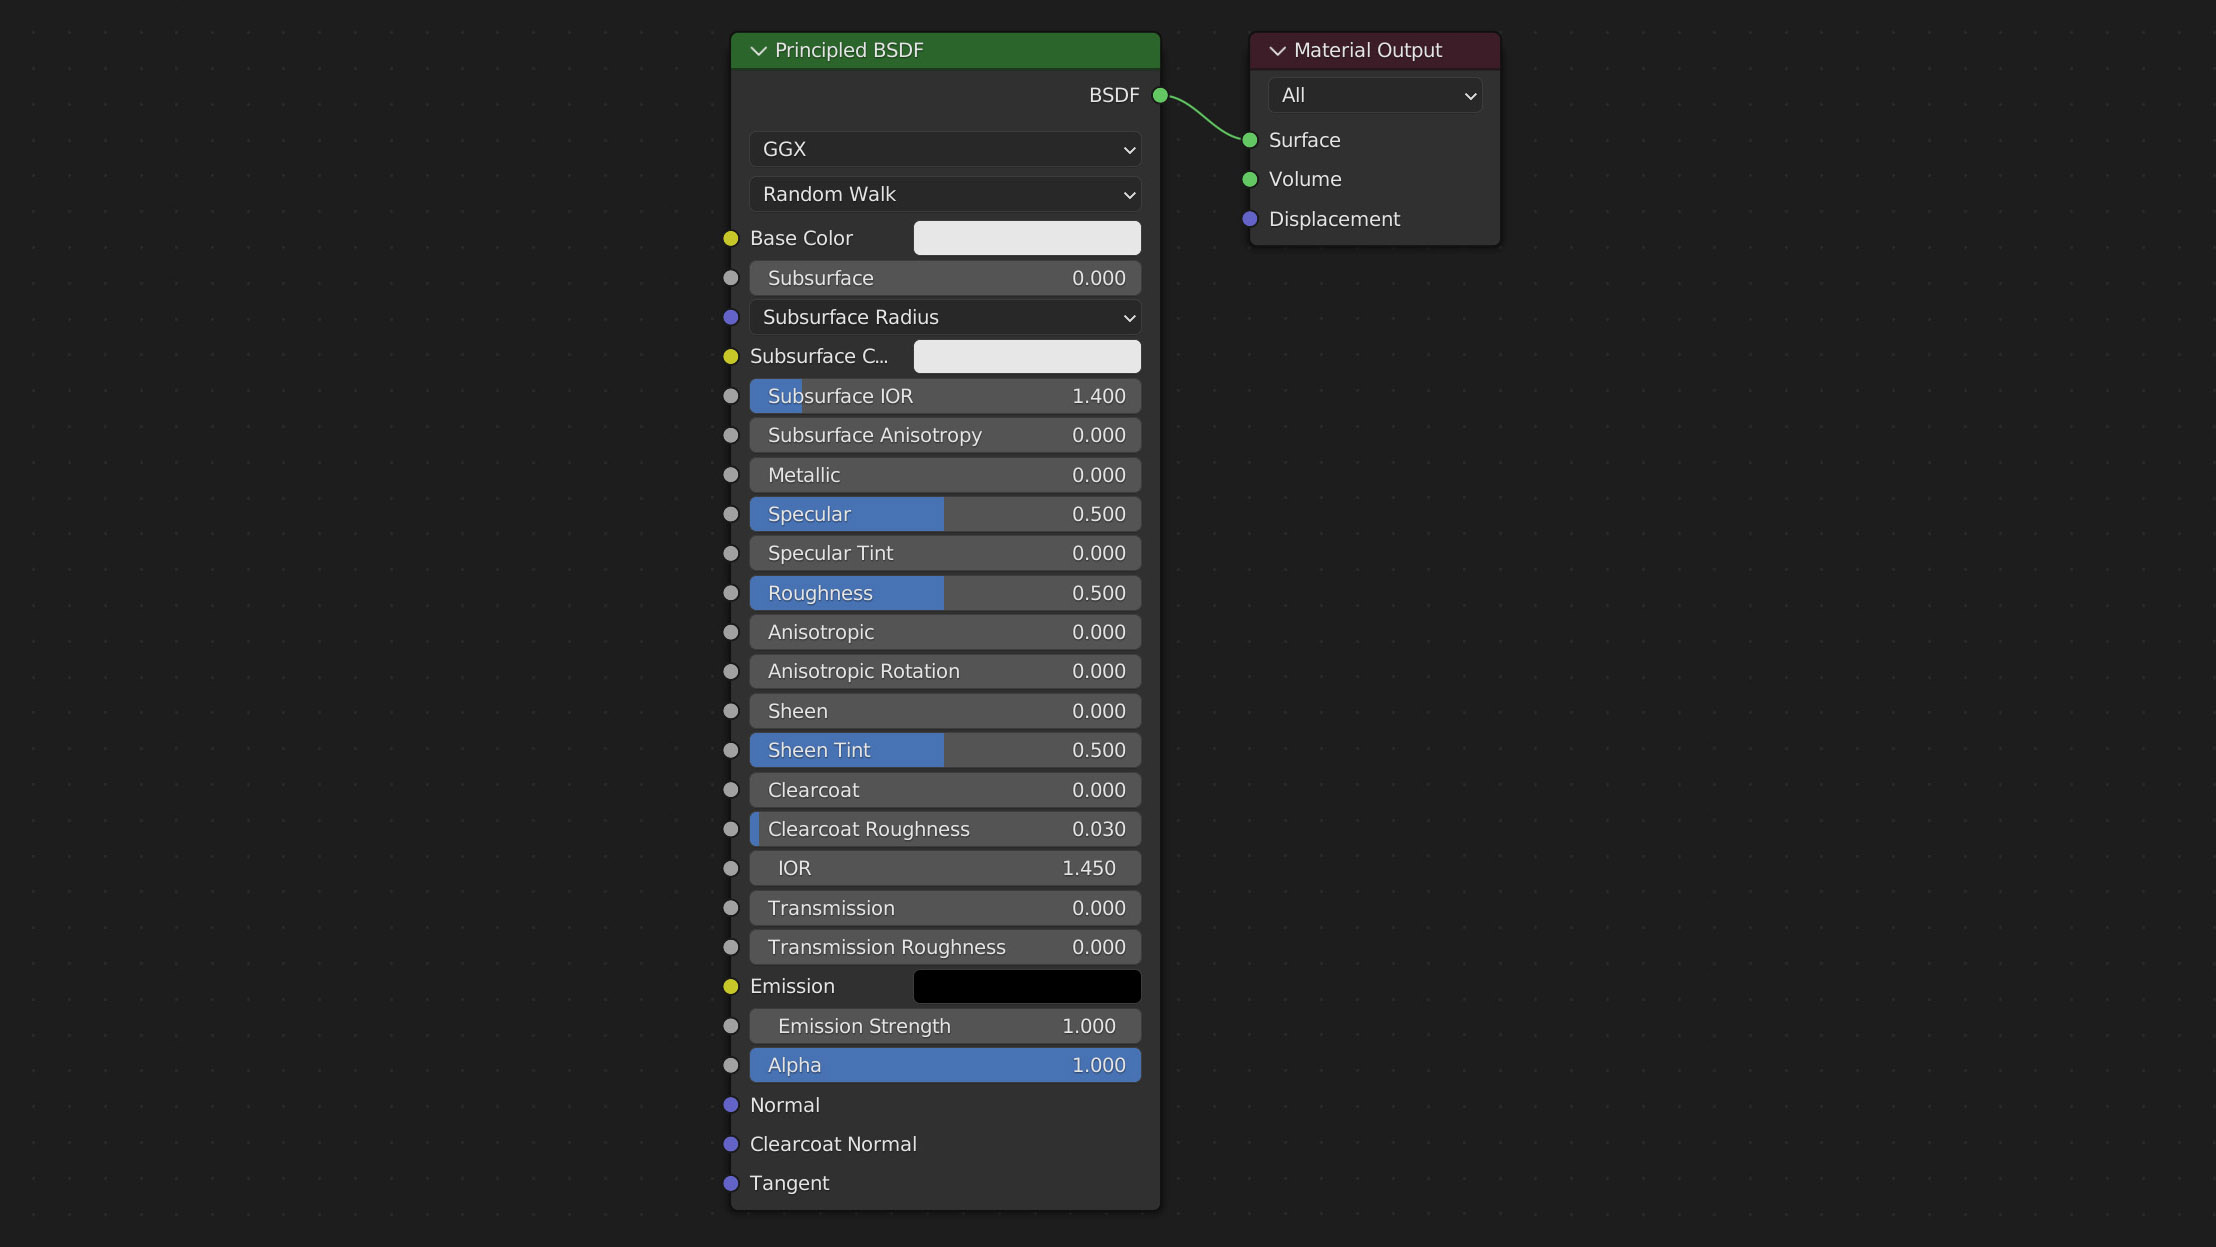Click the IOR input socket
Image resolution: width=2216 pixels, height=1247 pixels.
click(731, 868)
